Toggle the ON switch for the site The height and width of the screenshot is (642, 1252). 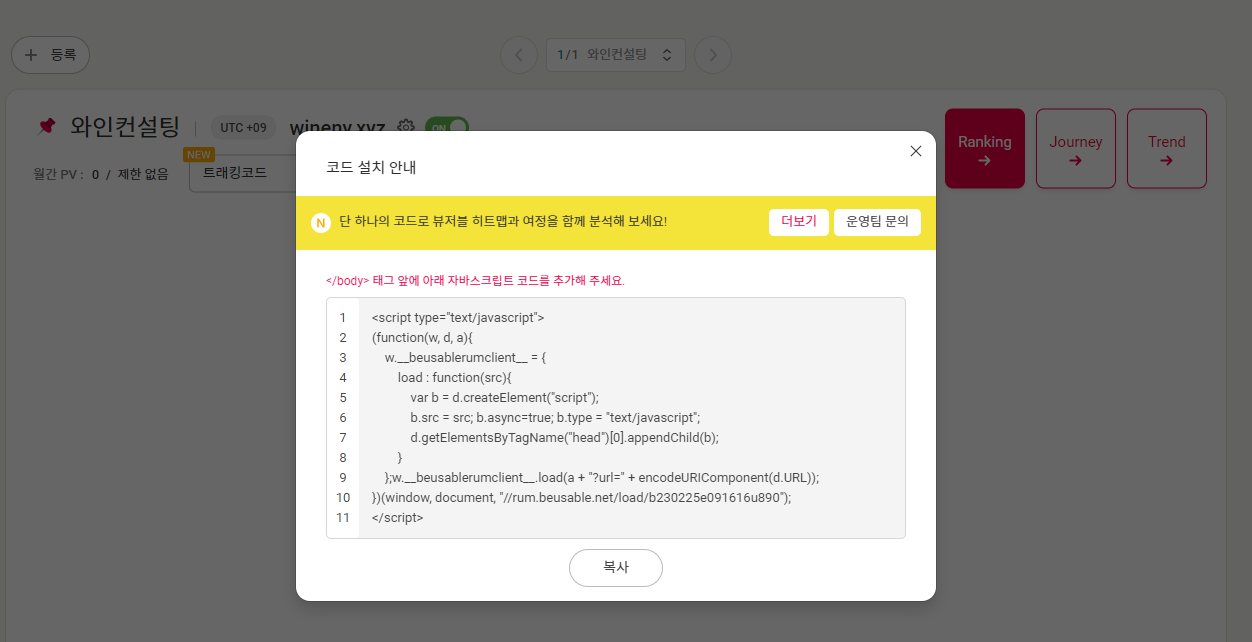pyautogui.click(x=446, y=126)
